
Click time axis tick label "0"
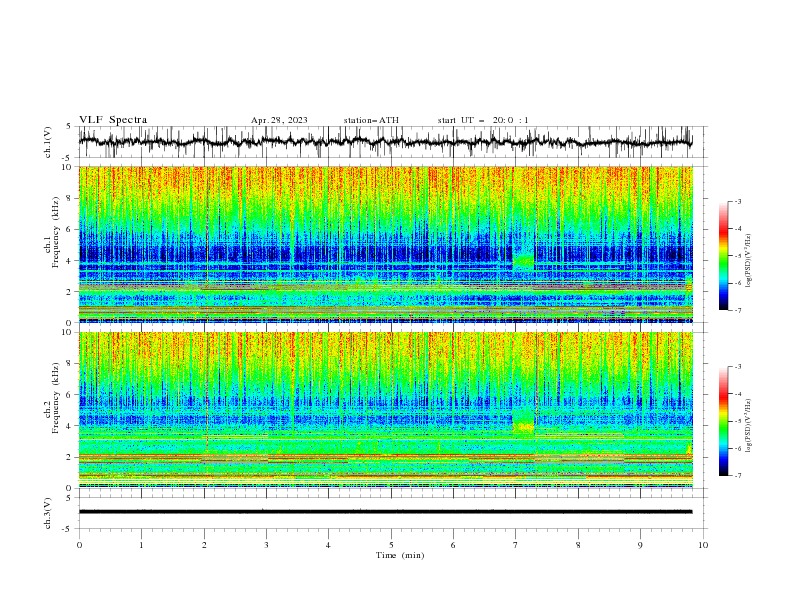tap(79, 545)
